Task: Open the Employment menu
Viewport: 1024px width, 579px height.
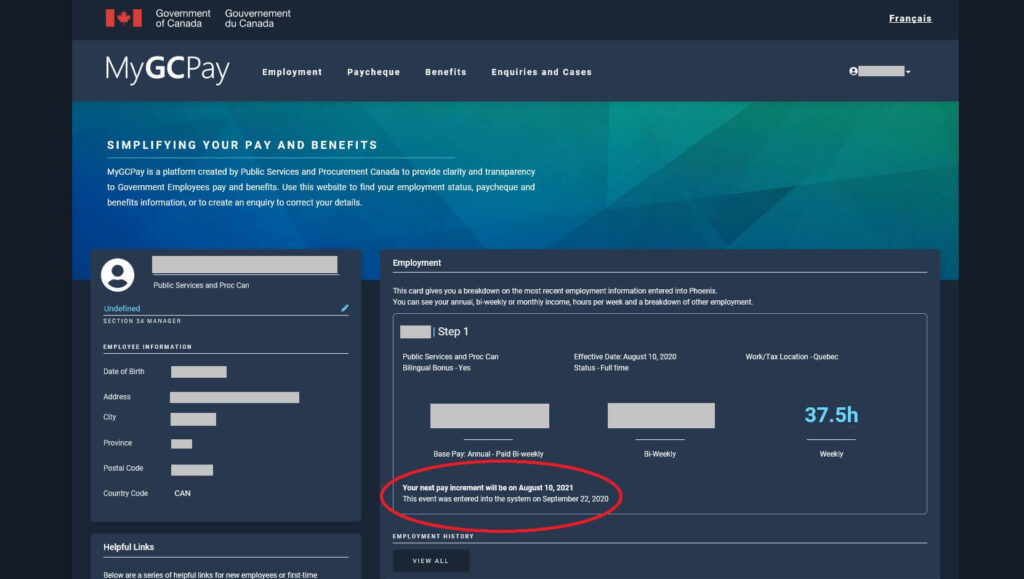Action: point(292,72)
